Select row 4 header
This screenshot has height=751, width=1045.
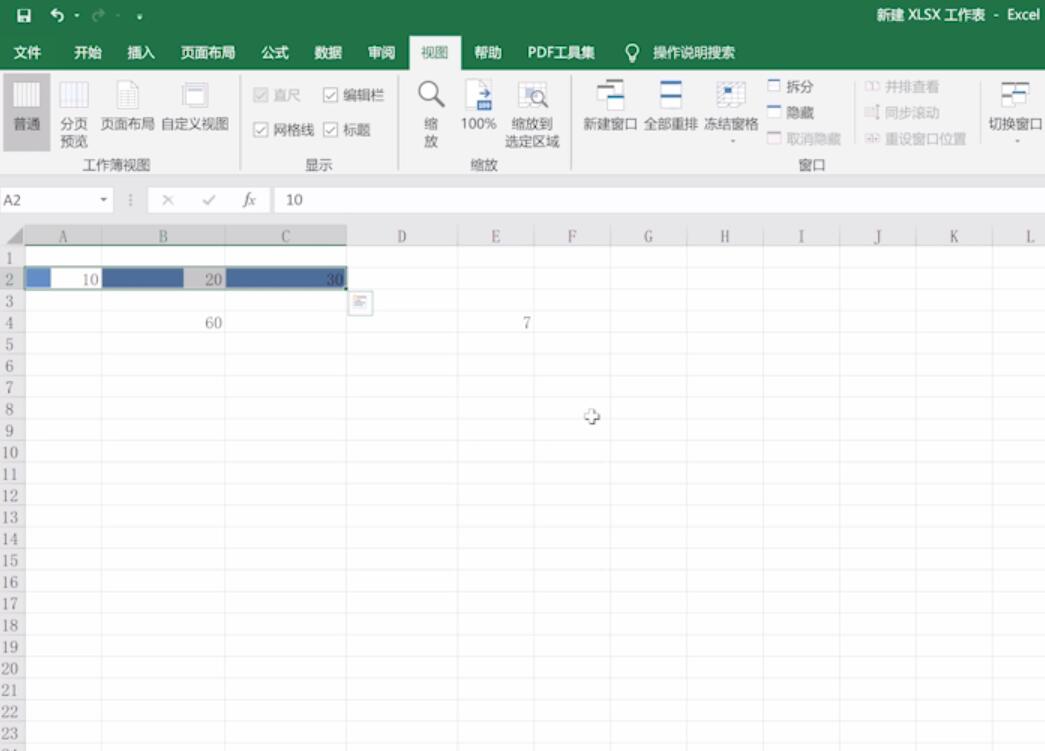click(11, 323)
